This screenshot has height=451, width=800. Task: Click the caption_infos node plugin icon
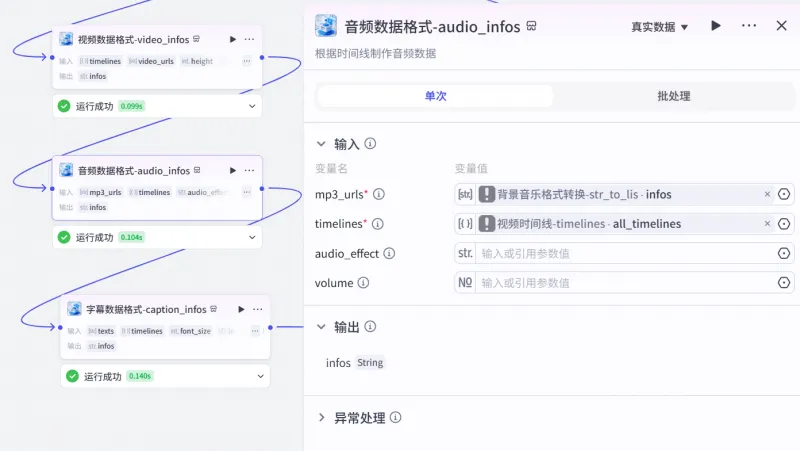click(x=74, y=309)
